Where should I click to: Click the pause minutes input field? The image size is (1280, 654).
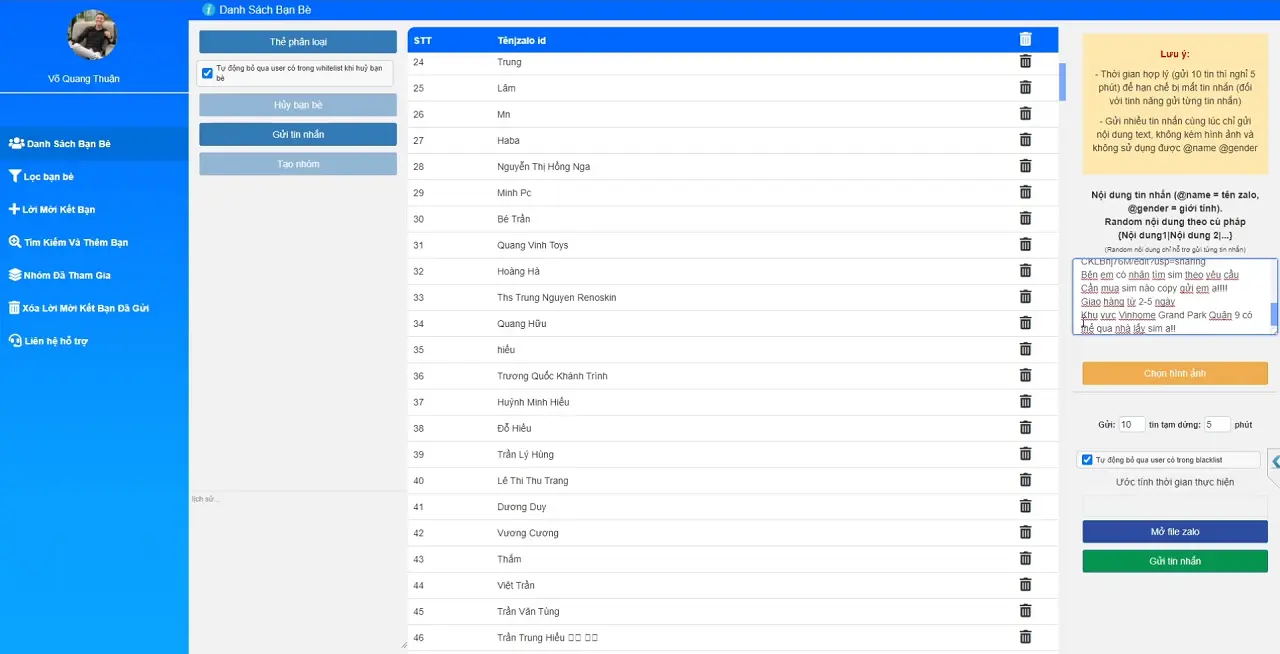point(1216,424)
